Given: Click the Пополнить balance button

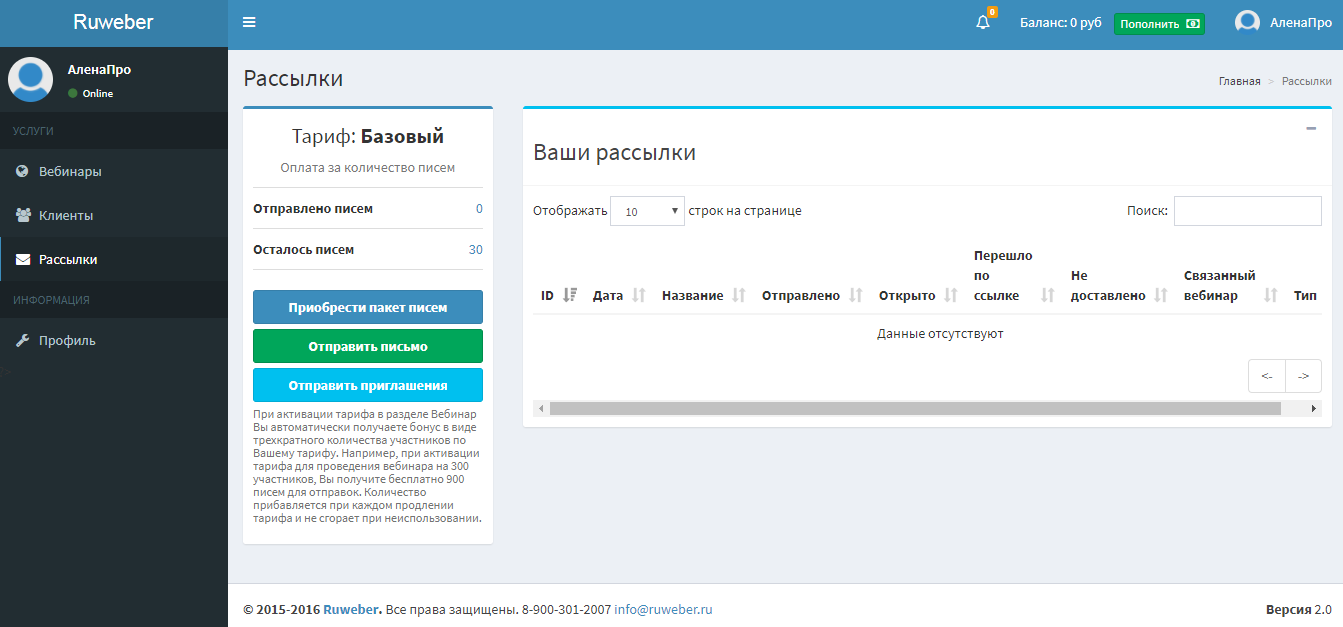Looking at the screenshot, I should tap(1159, 24).
